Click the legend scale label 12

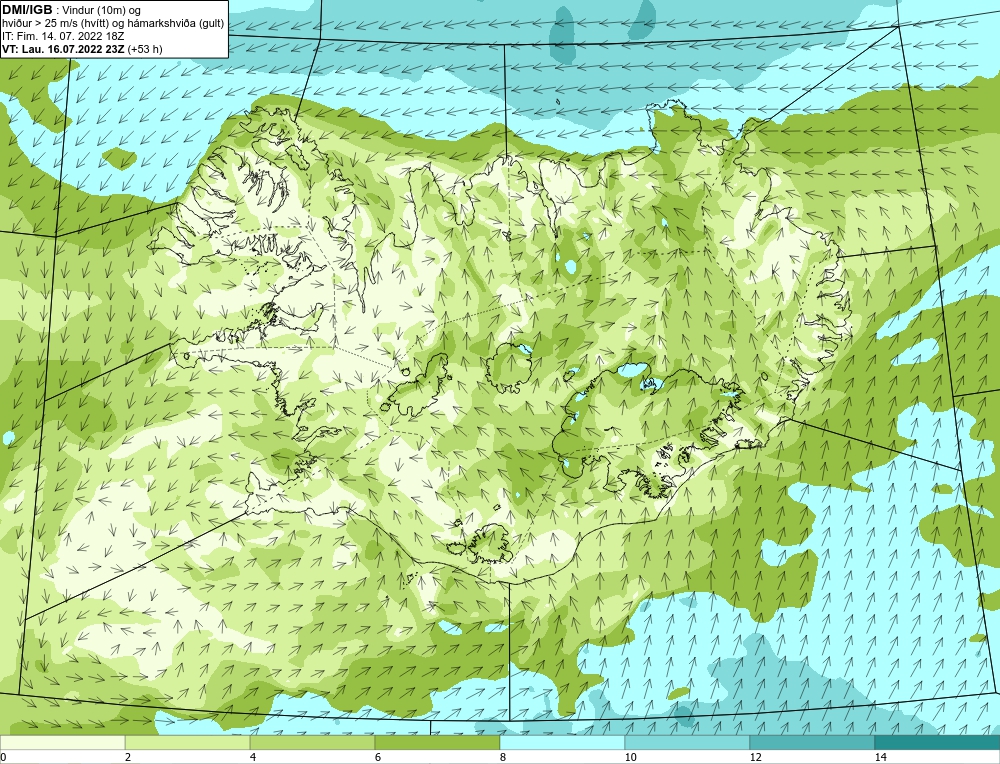point(756,757)
